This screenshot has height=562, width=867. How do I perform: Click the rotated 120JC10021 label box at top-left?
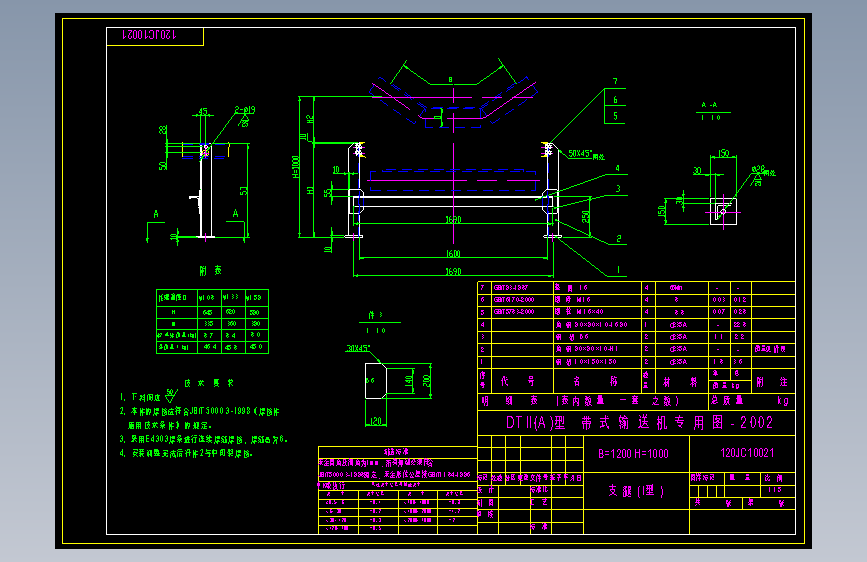point(155,36)
